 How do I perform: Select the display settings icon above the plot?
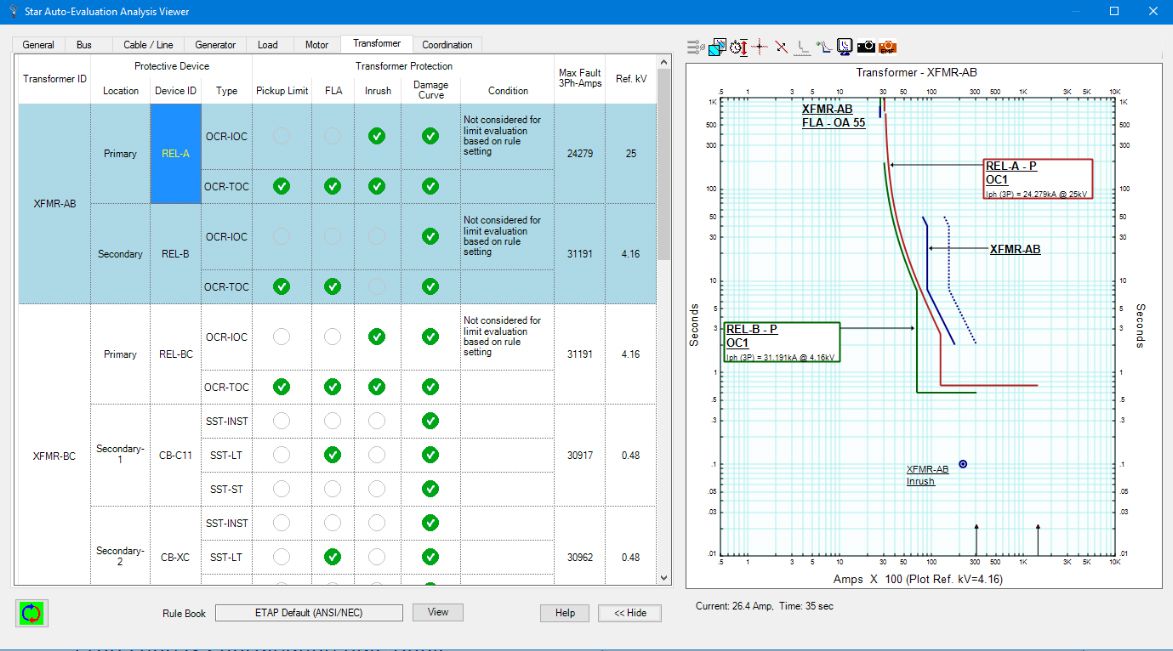pos(716,46)
